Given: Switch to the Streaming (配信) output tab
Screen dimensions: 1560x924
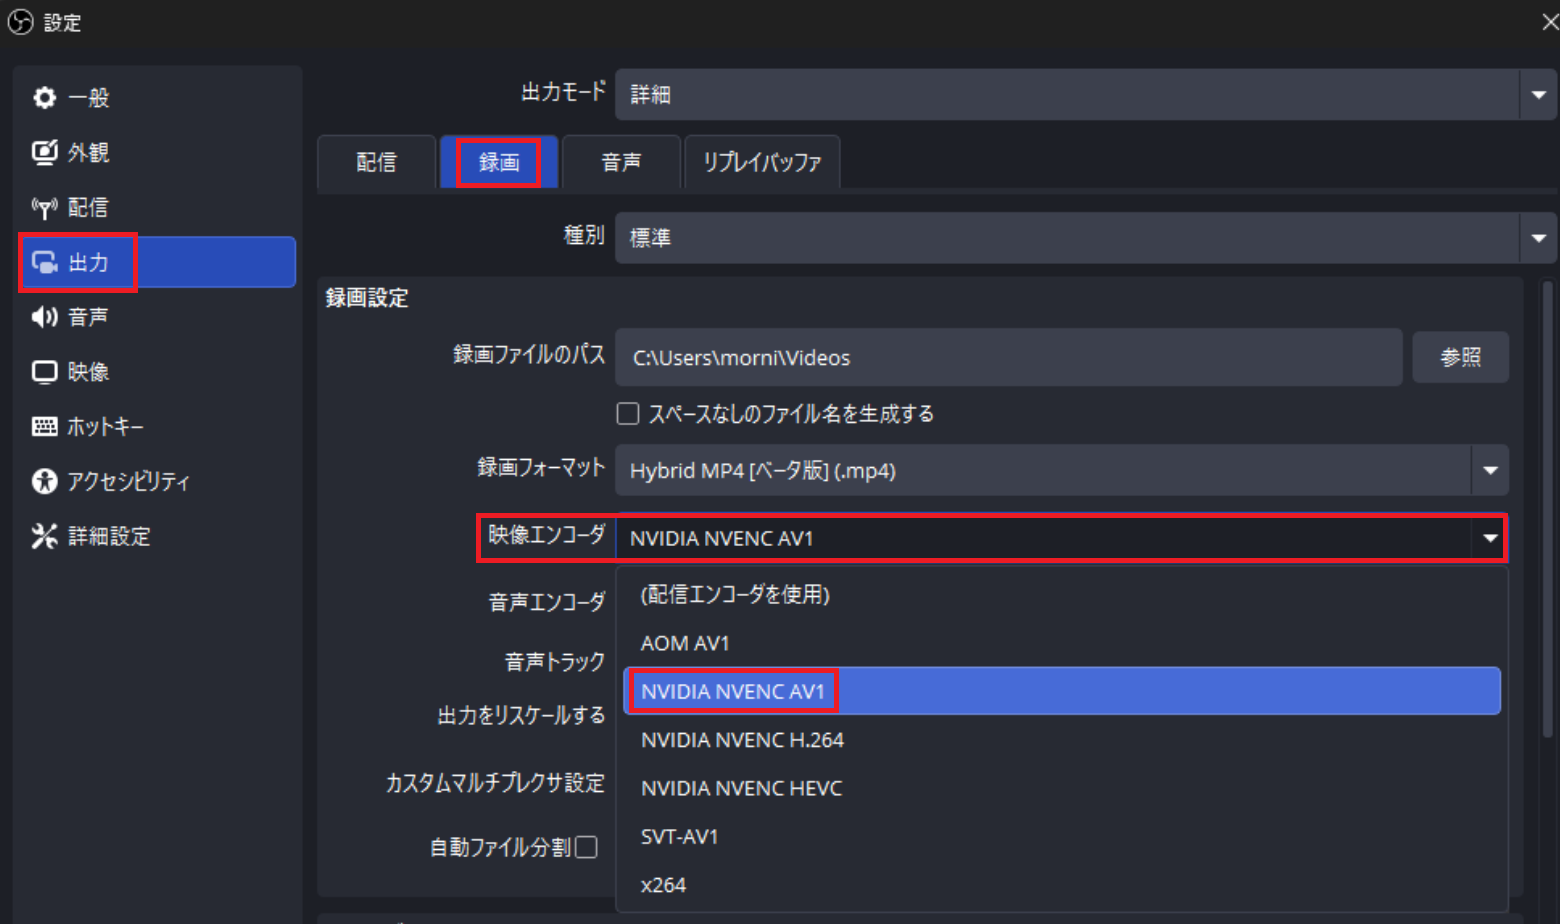Looking at the screenshot, I should [x=376, y=162].
